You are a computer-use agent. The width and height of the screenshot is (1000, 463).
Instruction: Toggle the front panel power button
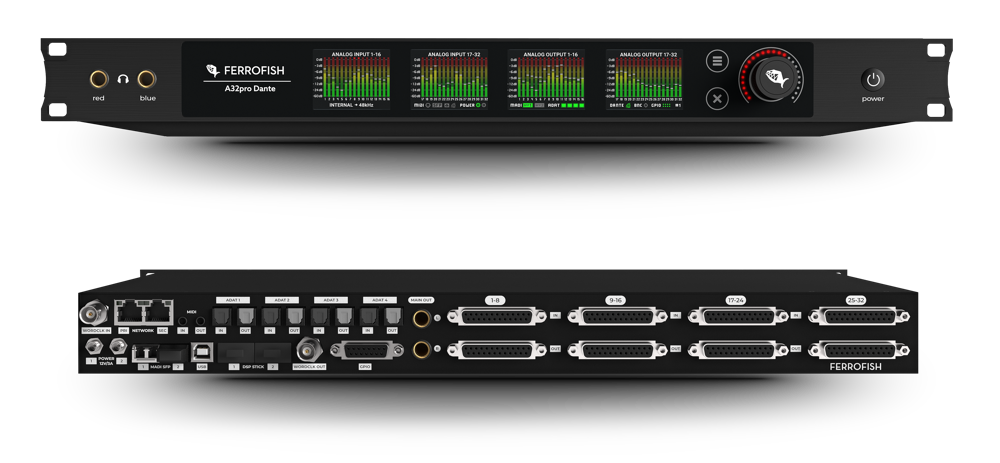click(x=873, y=80)
